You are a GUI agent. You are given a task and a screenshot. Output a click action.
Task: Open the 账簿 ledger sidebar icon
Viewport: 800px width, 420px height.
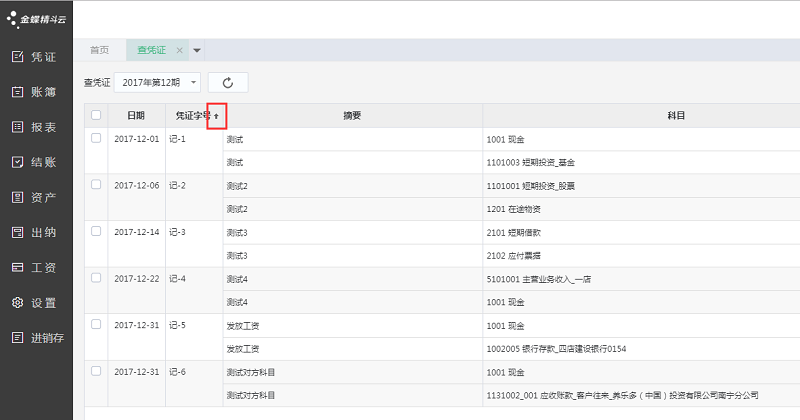(17, 92)
